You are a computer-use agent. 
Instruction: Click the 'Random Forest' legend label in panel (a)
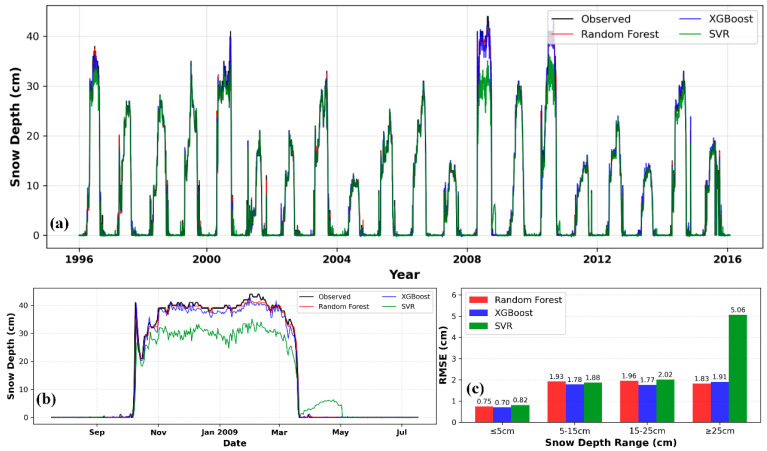(620, 34)
